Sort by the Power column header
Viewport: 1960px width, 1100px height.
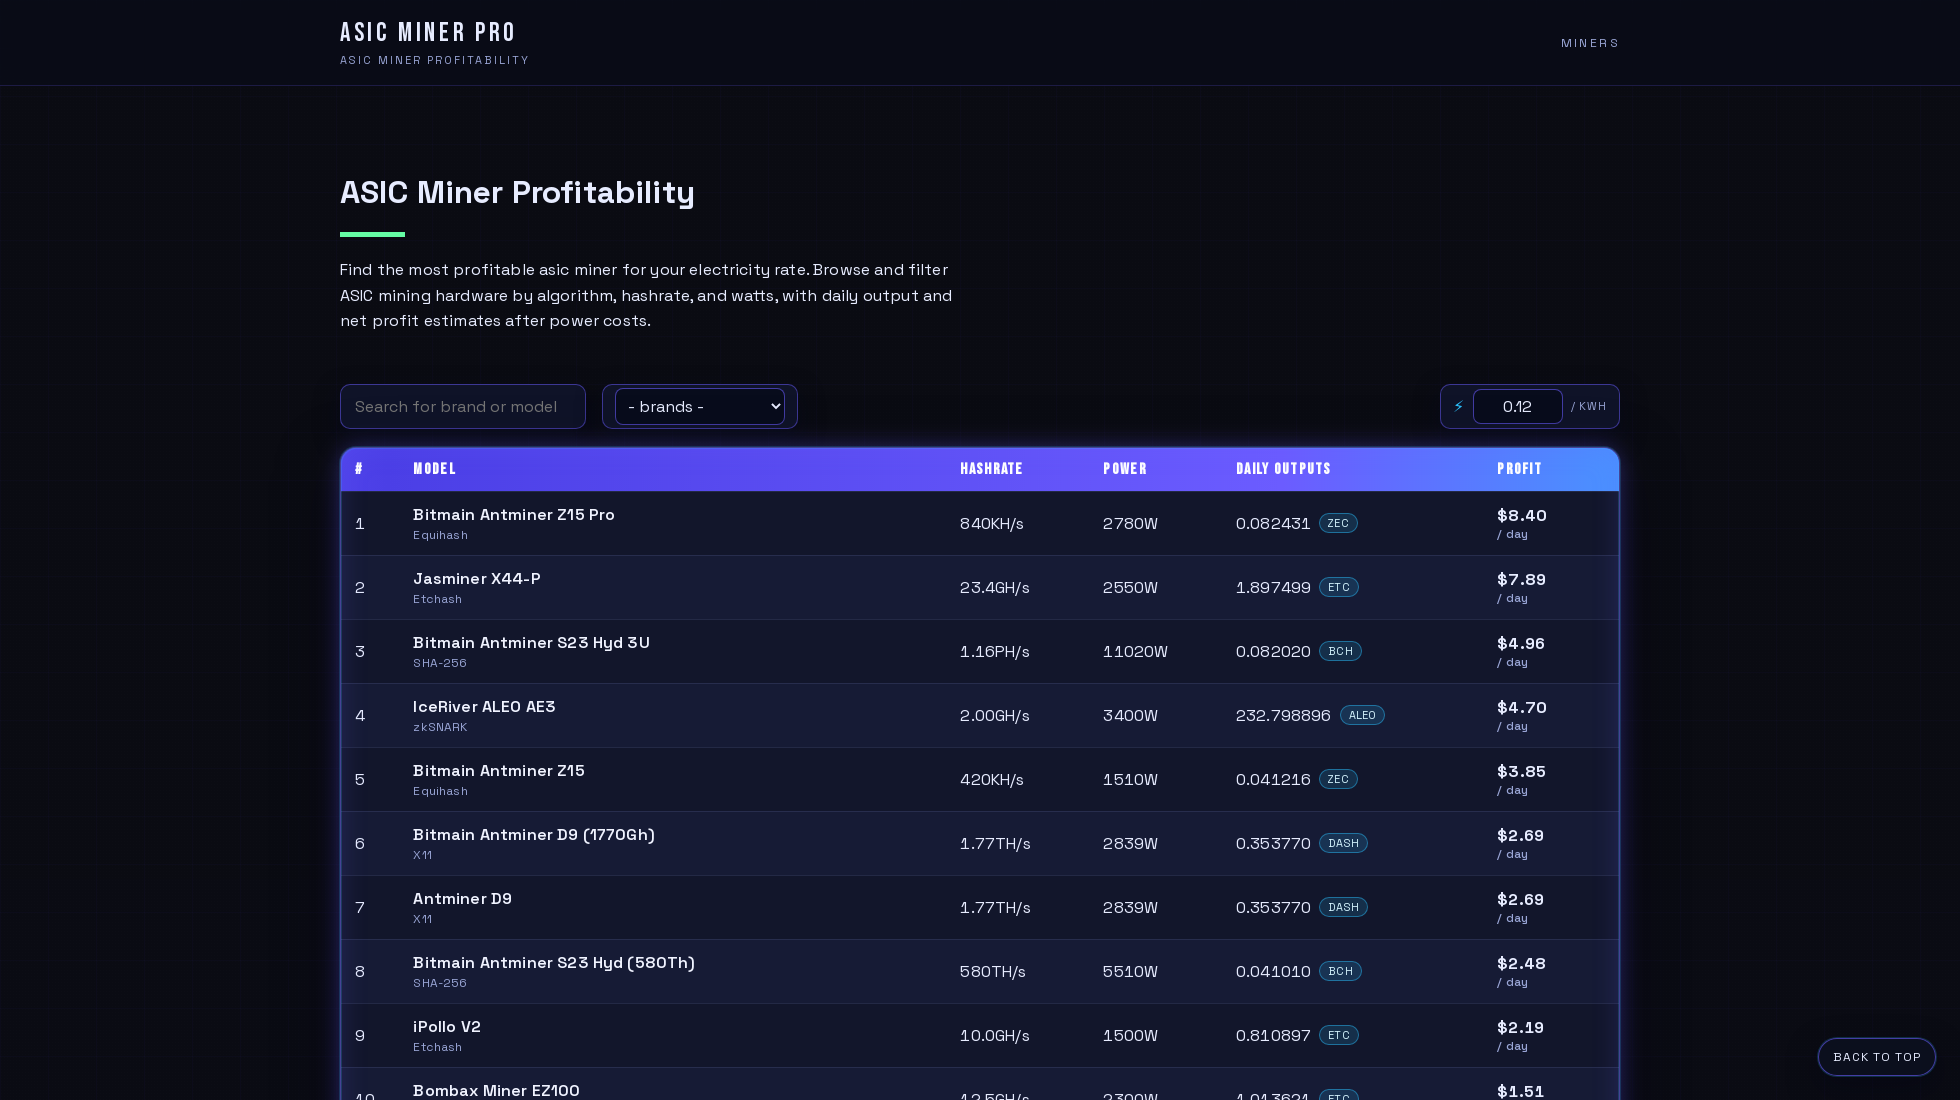click(x=1125, y=469)
